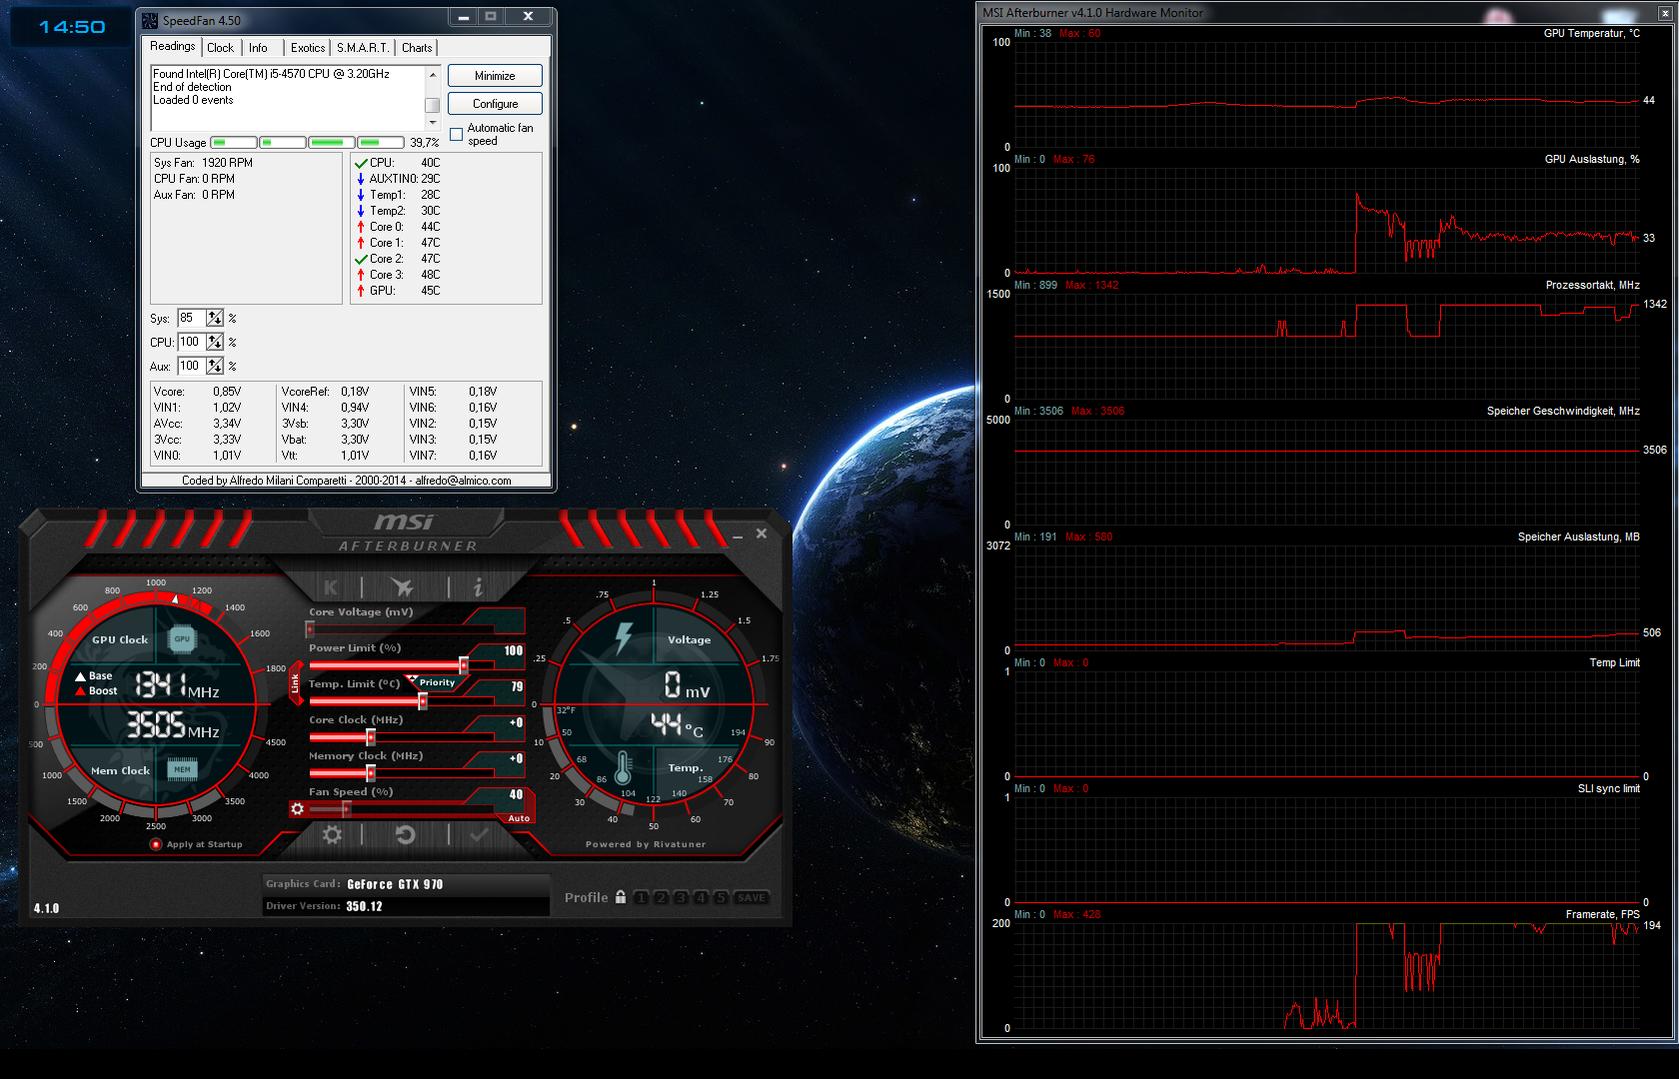
Task: Select Afterburner profile slot 4
Action: click(x=701, y=898)
